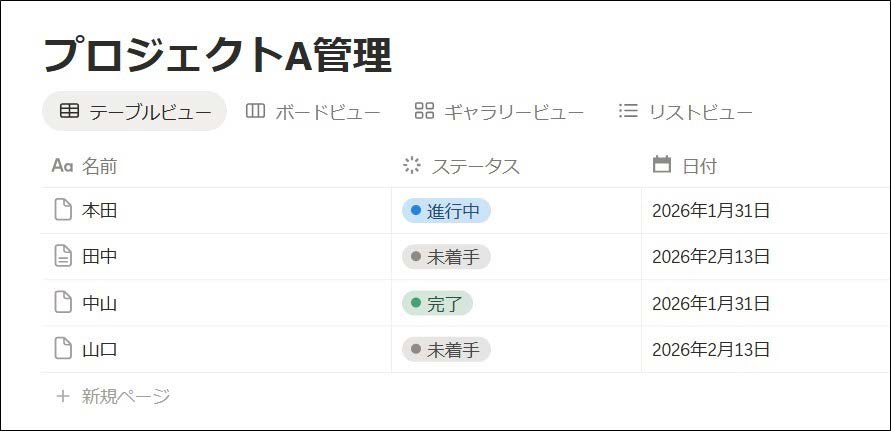
Task: Click the calendar icon in 日付 header
Action: tap(661, 165)
